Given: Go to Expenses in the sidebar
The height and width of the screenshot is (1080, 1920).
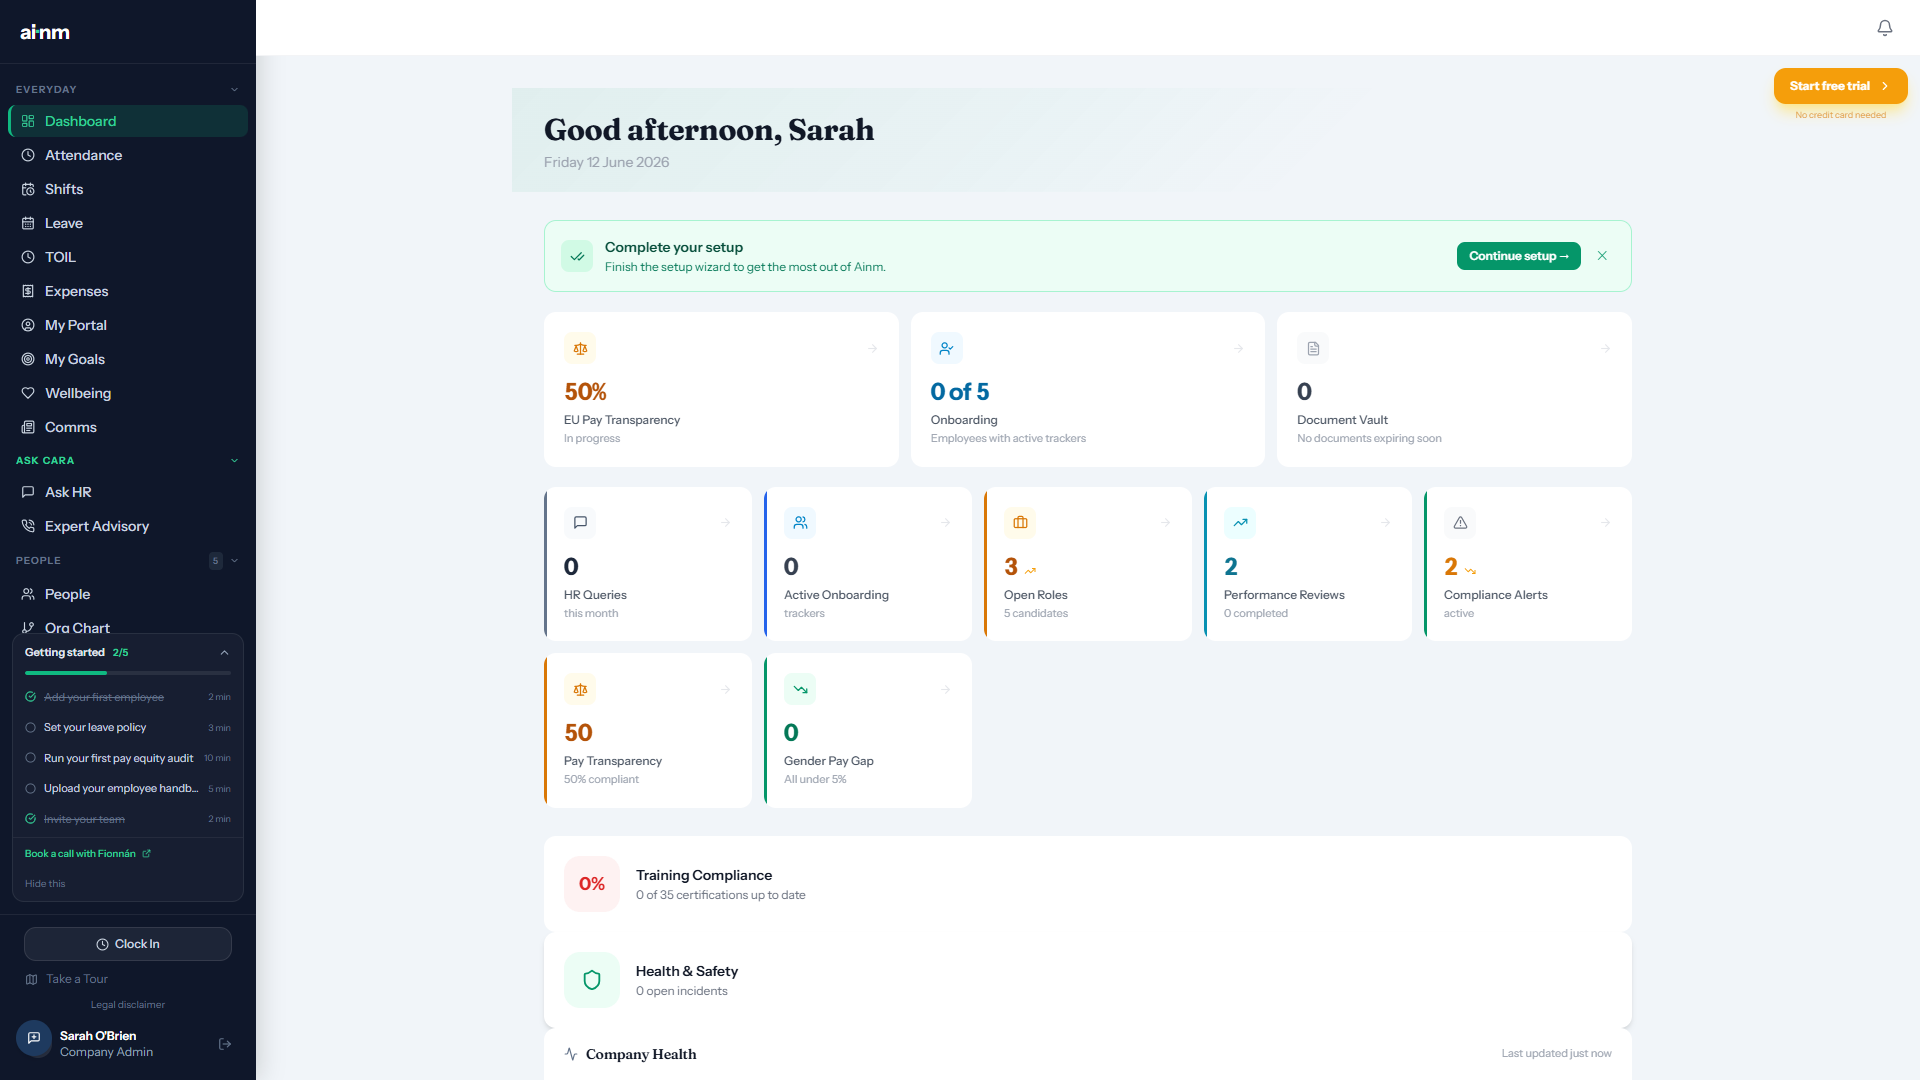Looking at the screenshot, I should coord(128,291).
